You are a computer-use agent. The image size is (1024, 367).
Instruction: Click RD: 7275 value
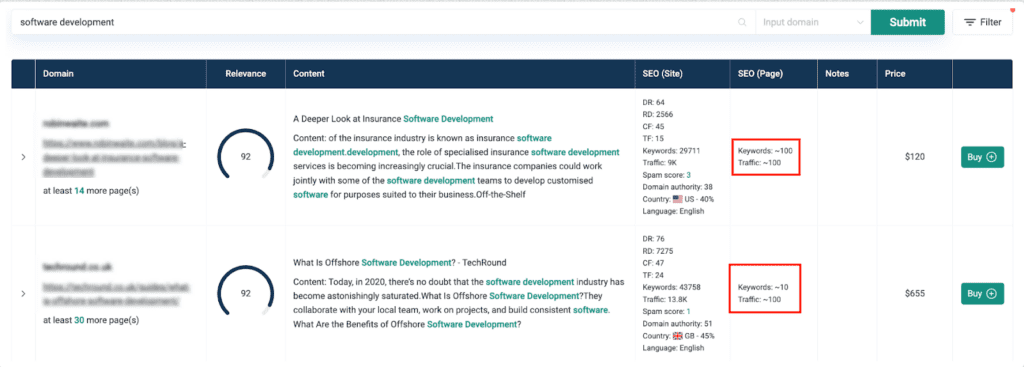(x=658, y=251)
